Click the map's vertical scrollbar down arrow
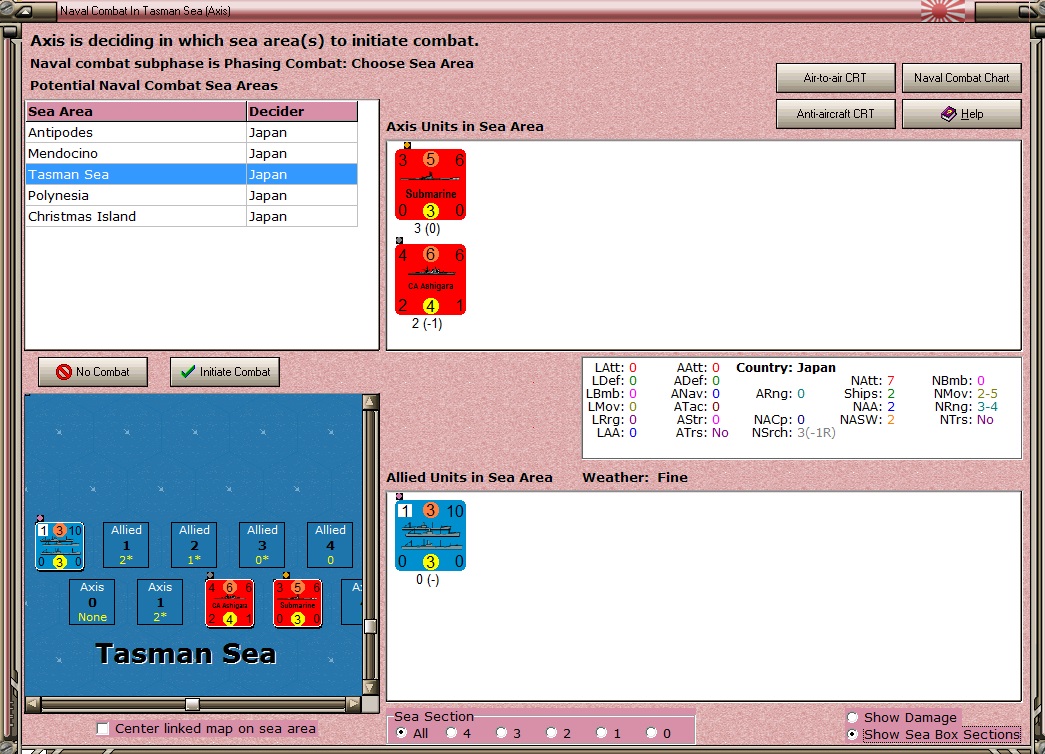Viewport: 1045px width, 754px height. [371, 687]
